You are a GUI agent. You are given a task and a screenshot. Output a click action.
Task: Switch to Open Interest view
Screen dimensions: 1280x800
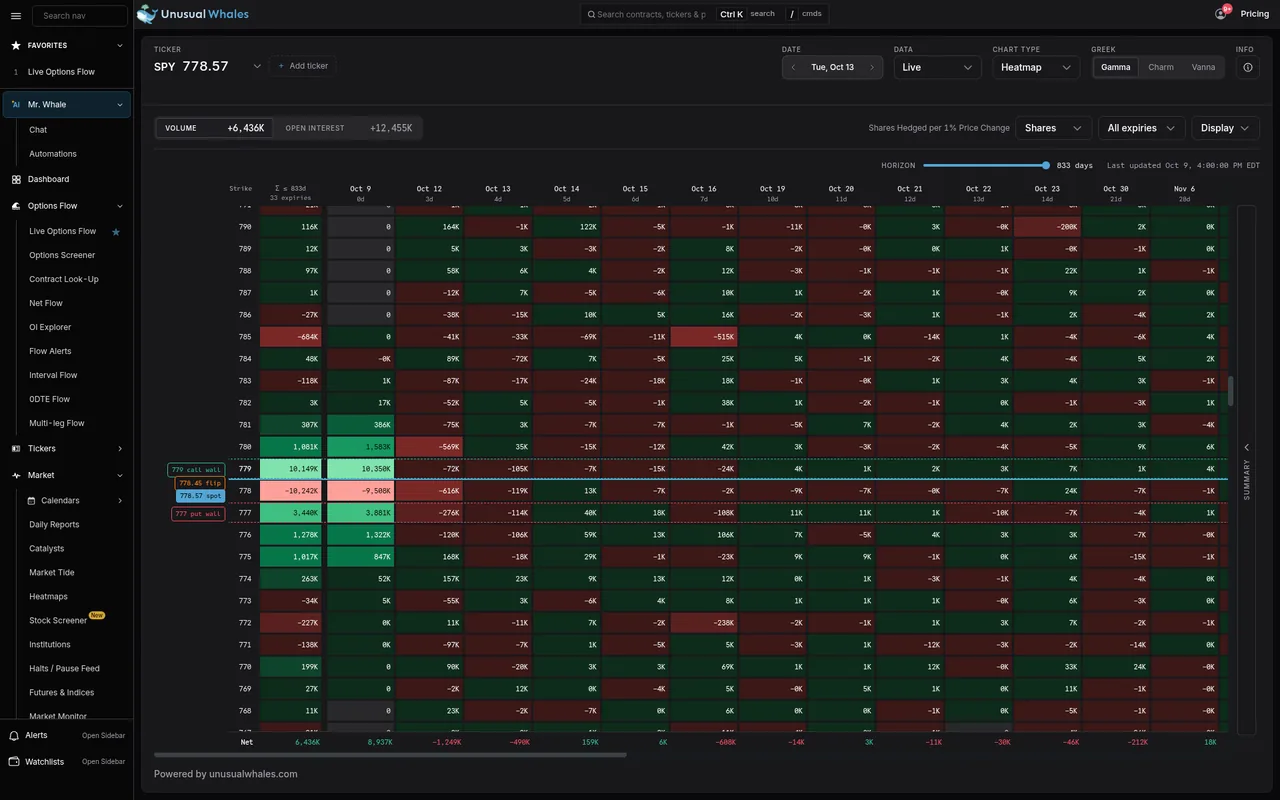coord(348,128)
